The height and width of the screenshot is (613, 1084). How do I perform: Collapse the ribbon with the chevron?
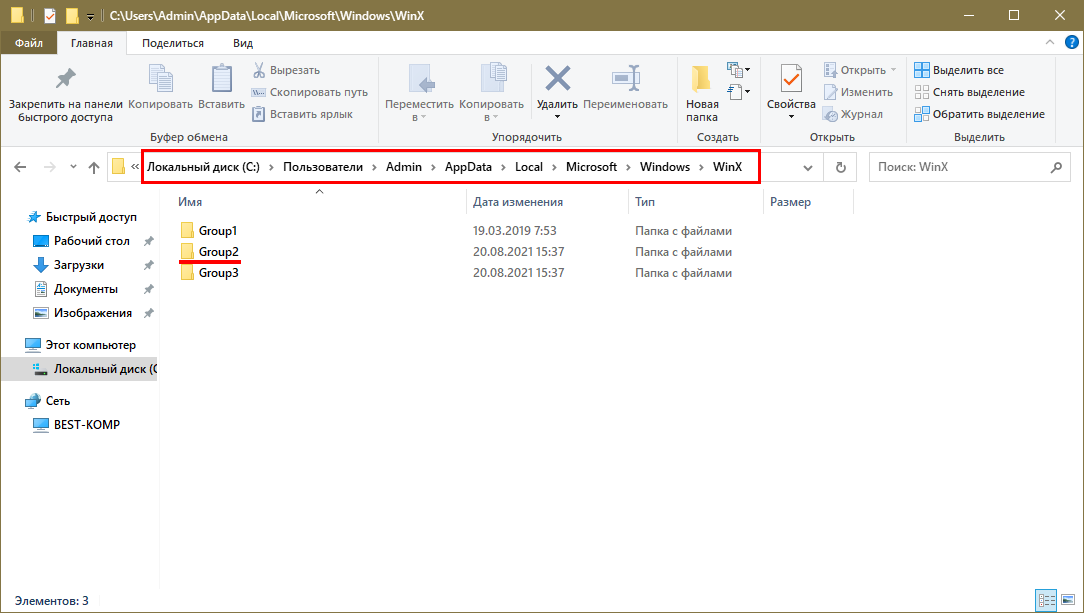click(1049, 43)
